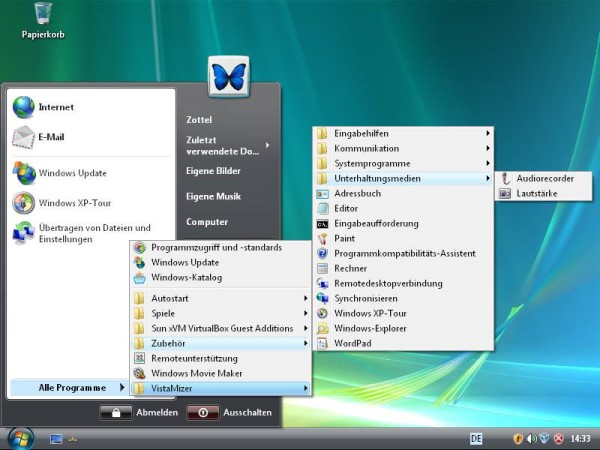Open Rechner calculator entry

pos(350,268)
